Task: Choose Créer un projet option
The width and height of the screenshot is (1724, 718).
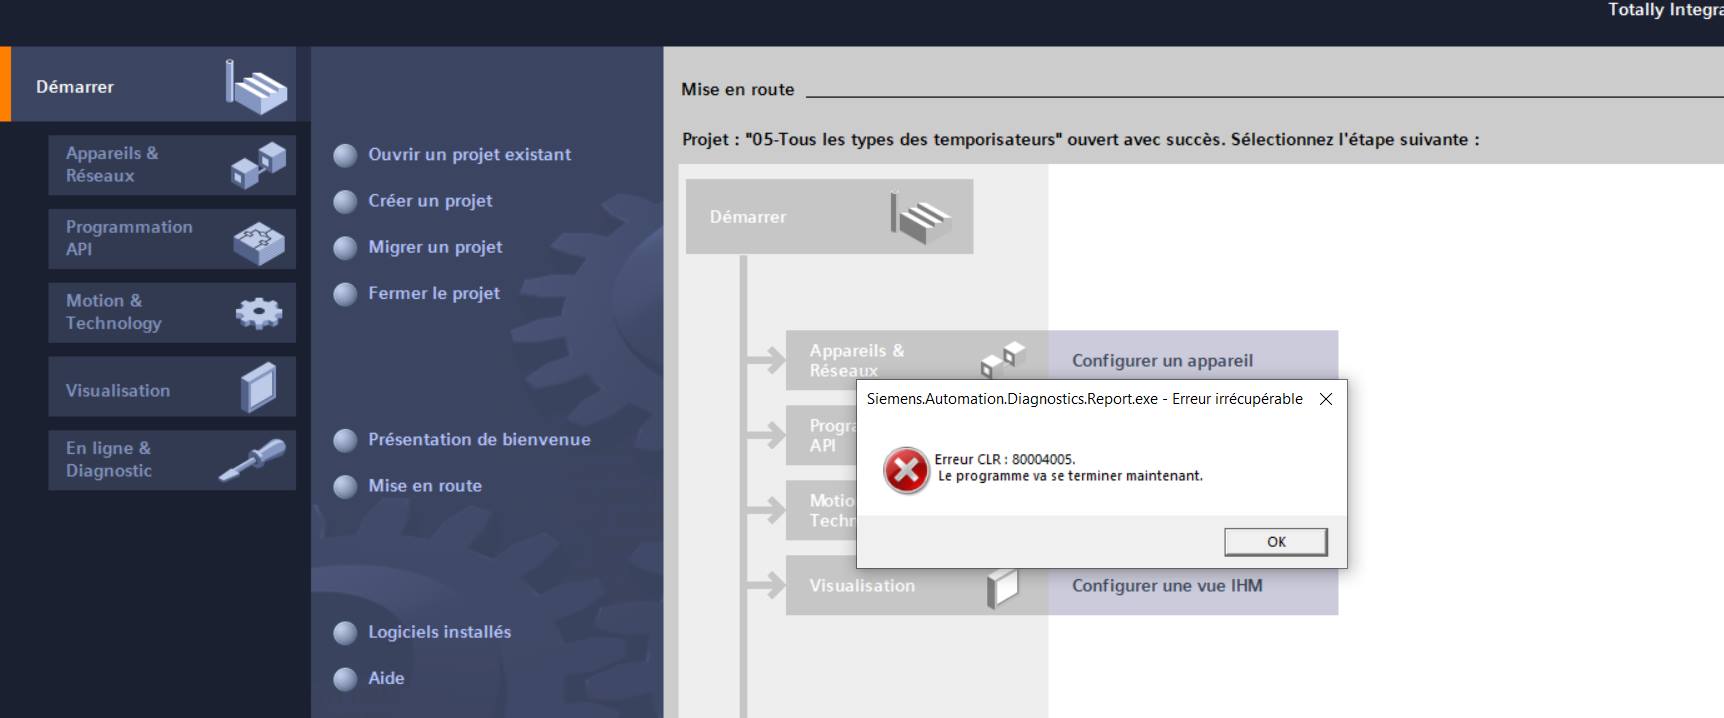Action: click(430, 201)
